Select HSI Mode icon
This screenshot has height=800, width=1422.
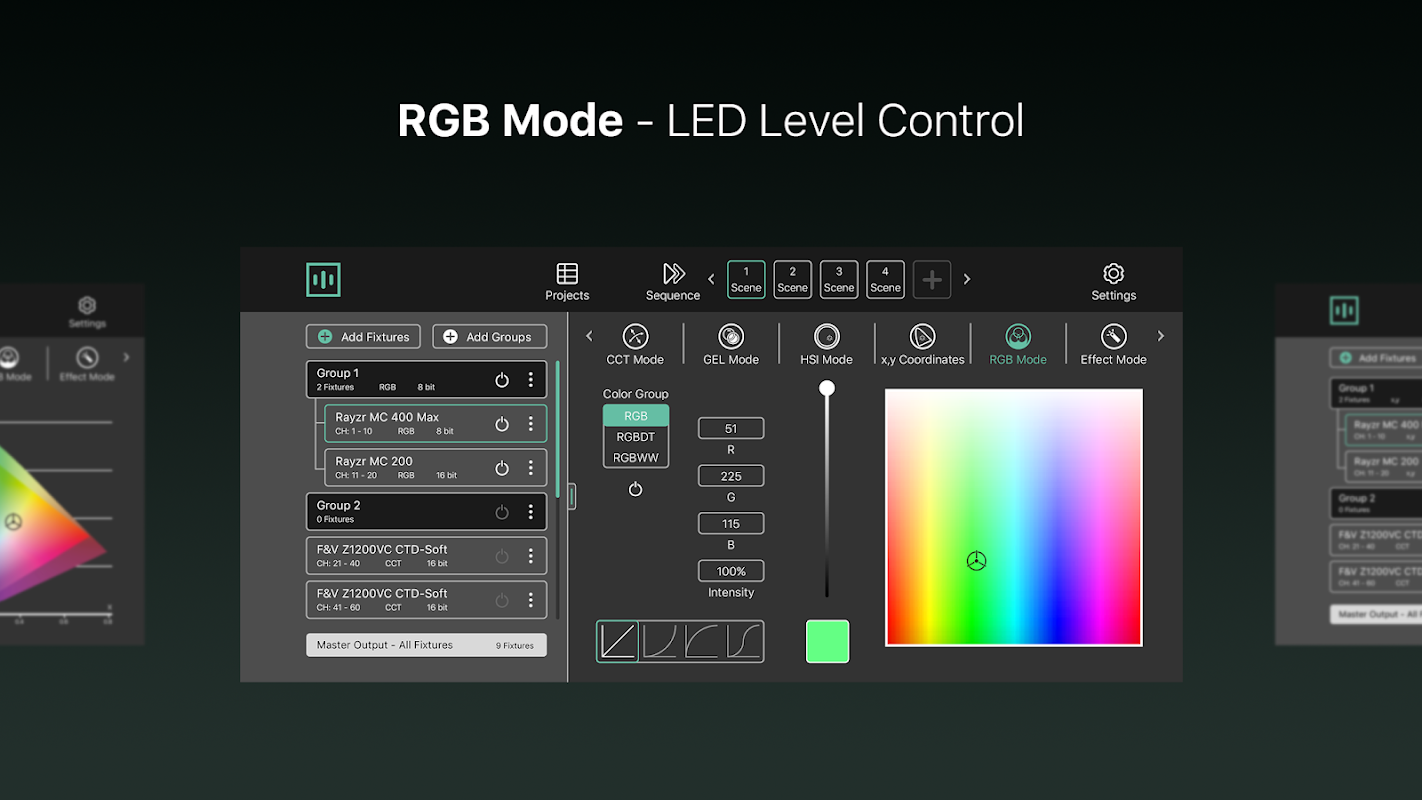(827, 336)
